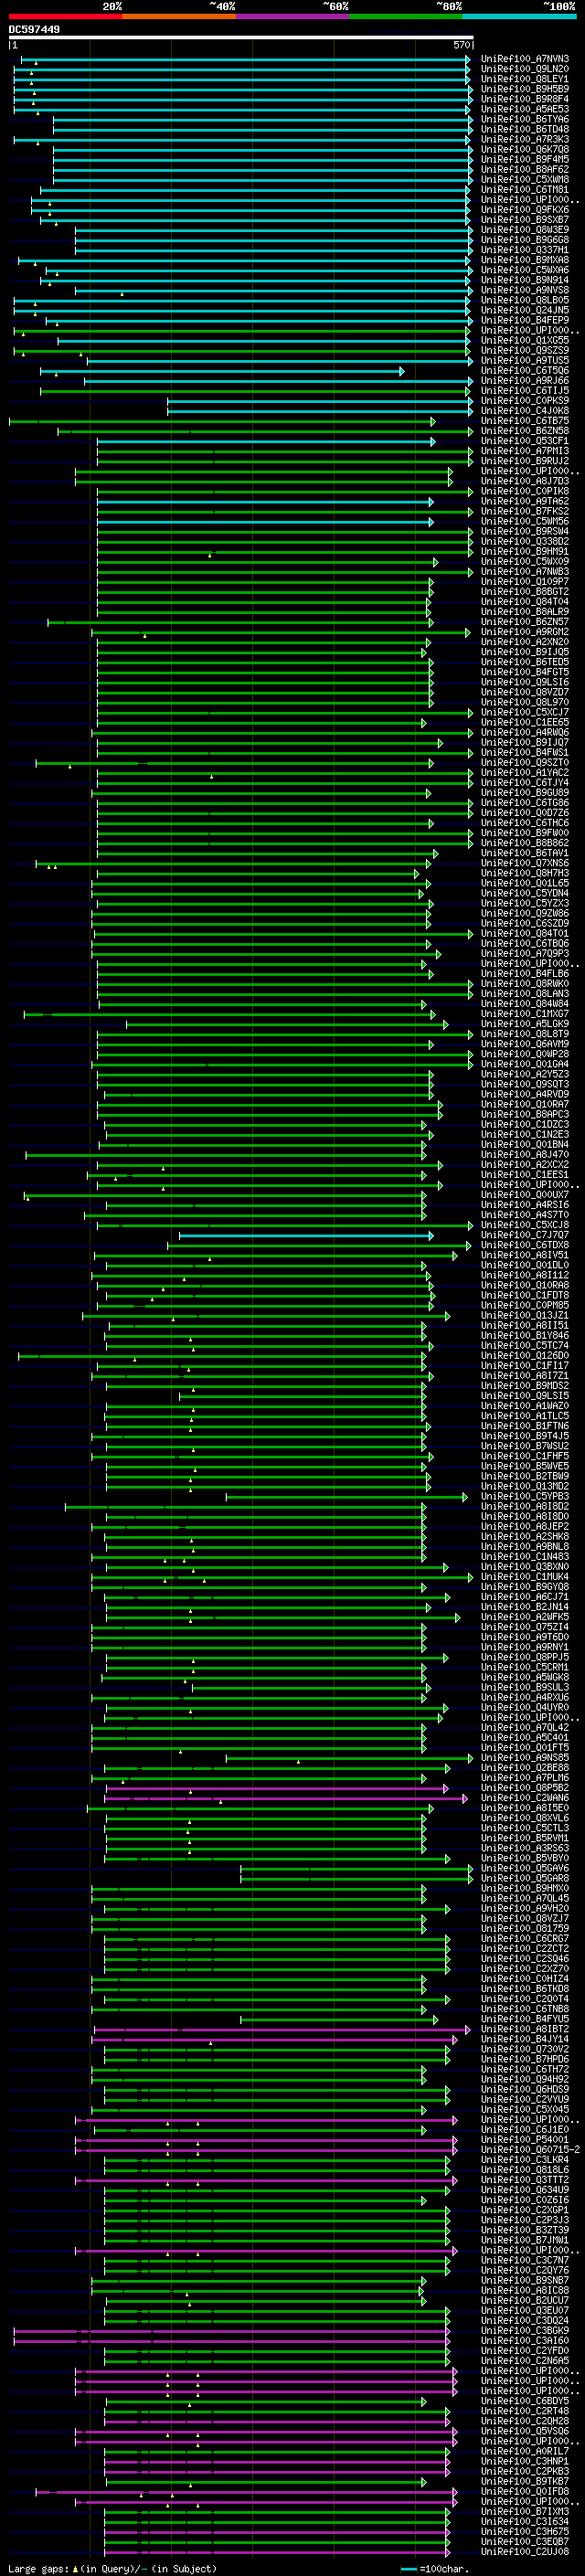Select hit UniRef100_C4J0K8
Image resolution: width=585 pixels, height=2576 pixels.
coord(525,411)
